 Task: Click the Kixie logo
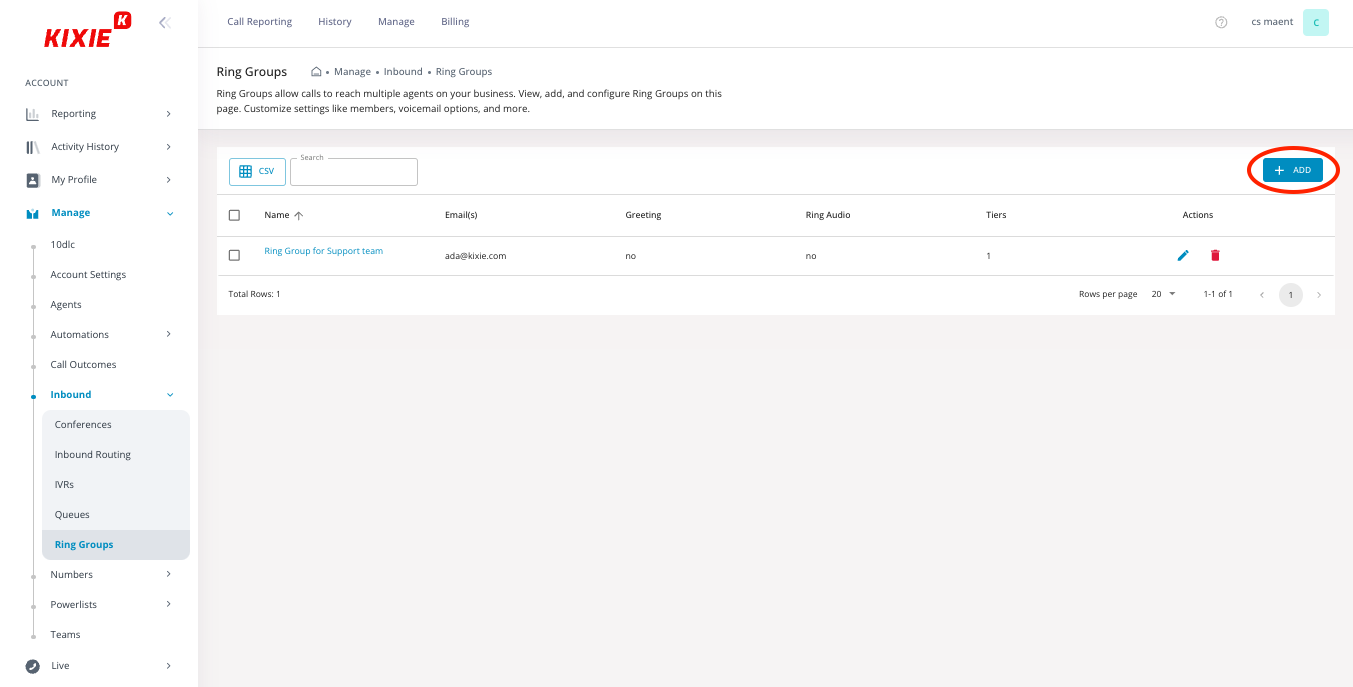[87, 30]
